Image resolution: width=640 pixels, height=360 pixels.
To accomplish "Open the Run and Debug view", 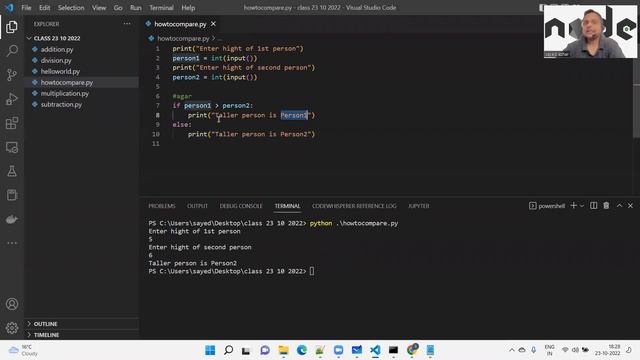I will point(12,99).
